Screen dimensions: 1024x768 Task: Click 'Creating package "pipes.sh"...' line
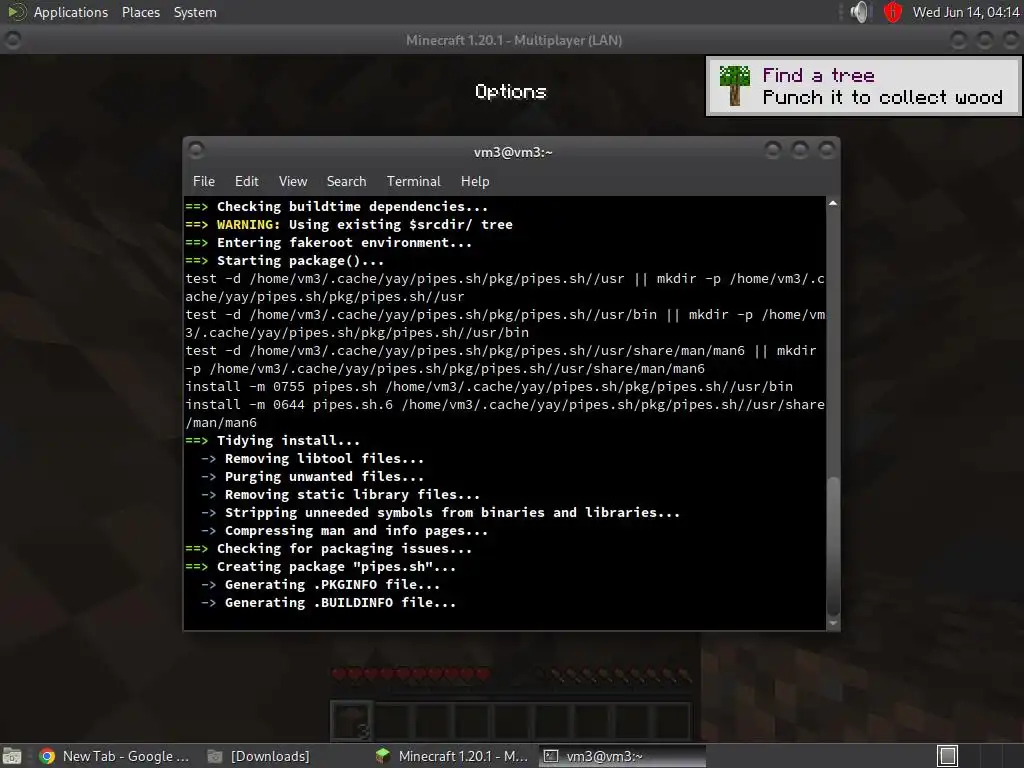click(x=336, y=567)
